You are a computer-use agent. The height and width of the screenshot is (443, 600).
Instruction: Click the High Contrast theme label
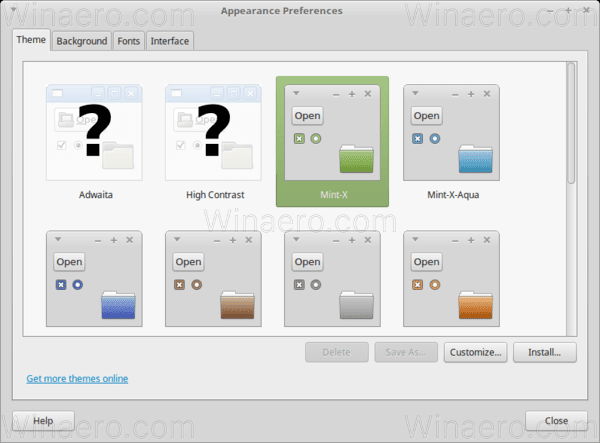click(x=215, y=195)
